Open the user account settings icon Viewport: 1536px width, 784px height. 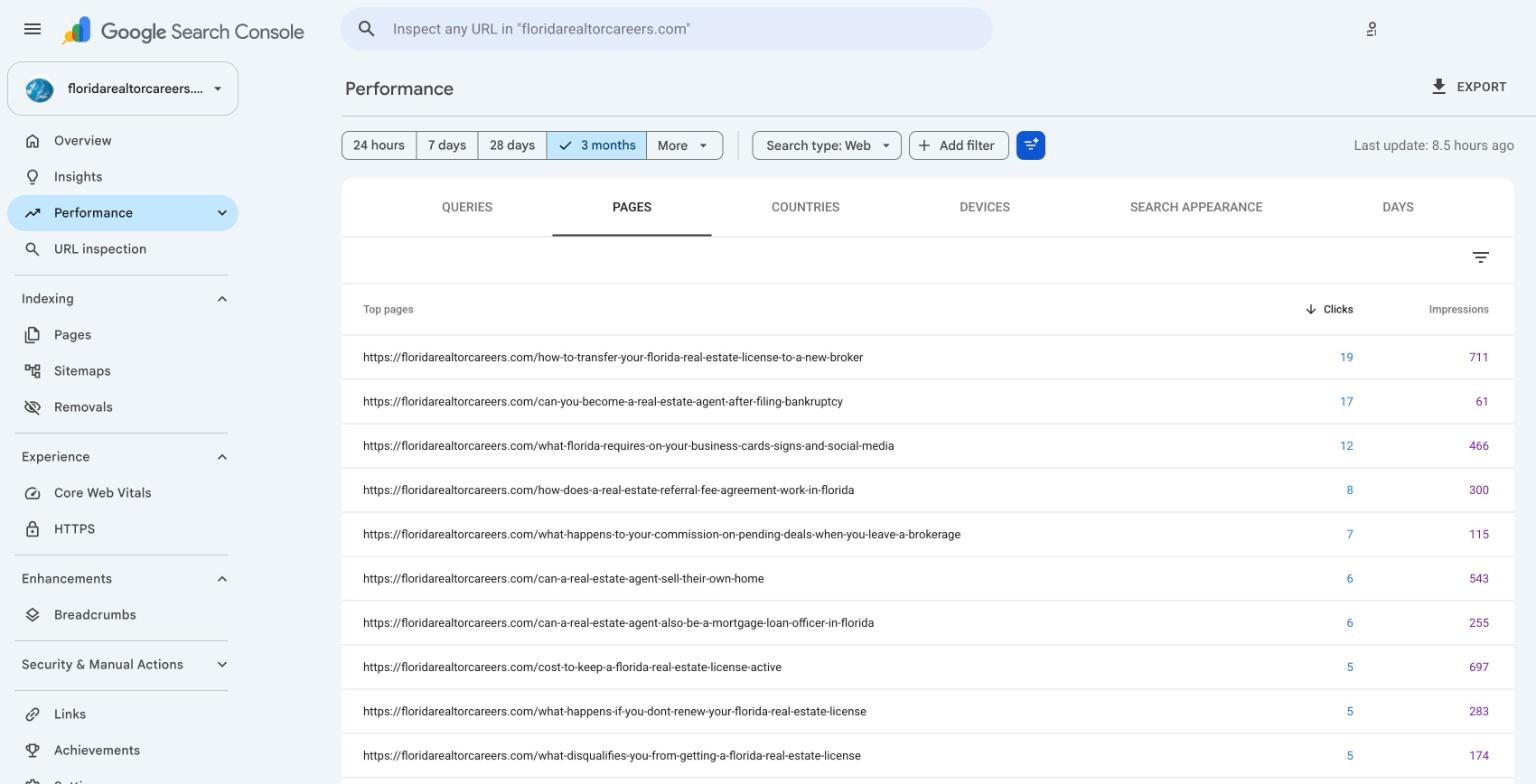coord(1371,29)
